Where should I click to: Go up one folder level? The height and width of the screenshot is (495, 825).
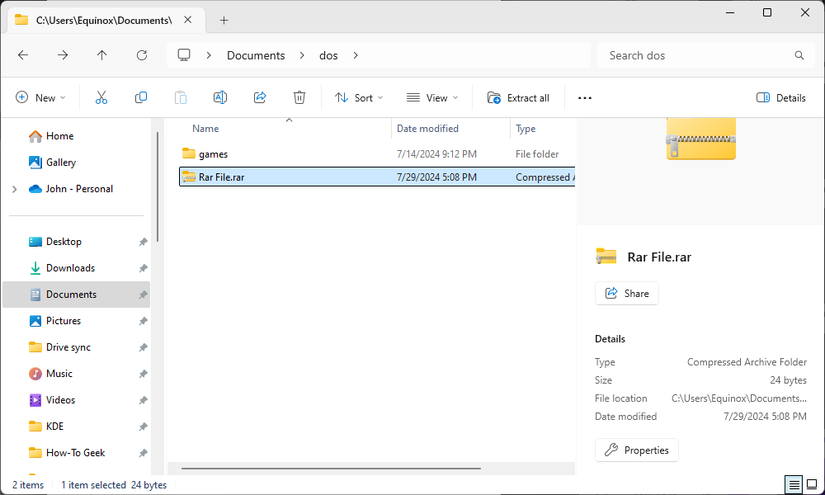(x=102, y=56)
